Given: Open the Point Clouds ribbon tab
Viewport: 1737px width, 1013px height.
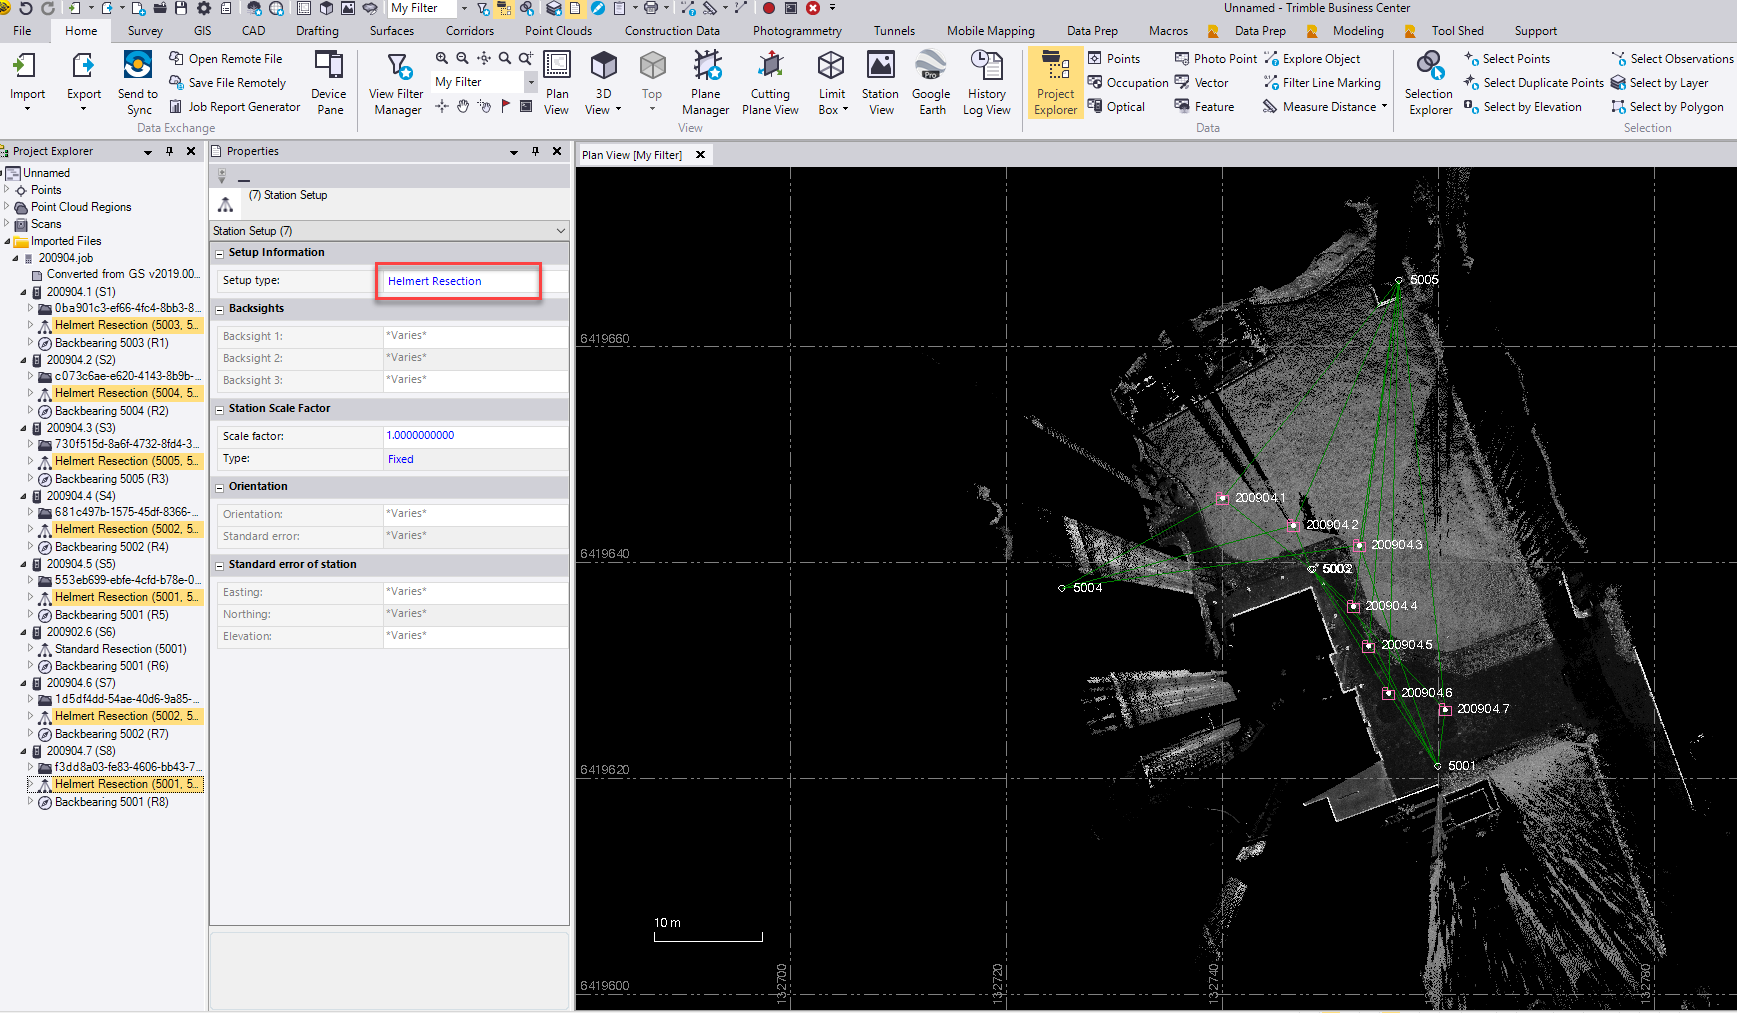Looking at the screenshot, I should click(557, 30).
